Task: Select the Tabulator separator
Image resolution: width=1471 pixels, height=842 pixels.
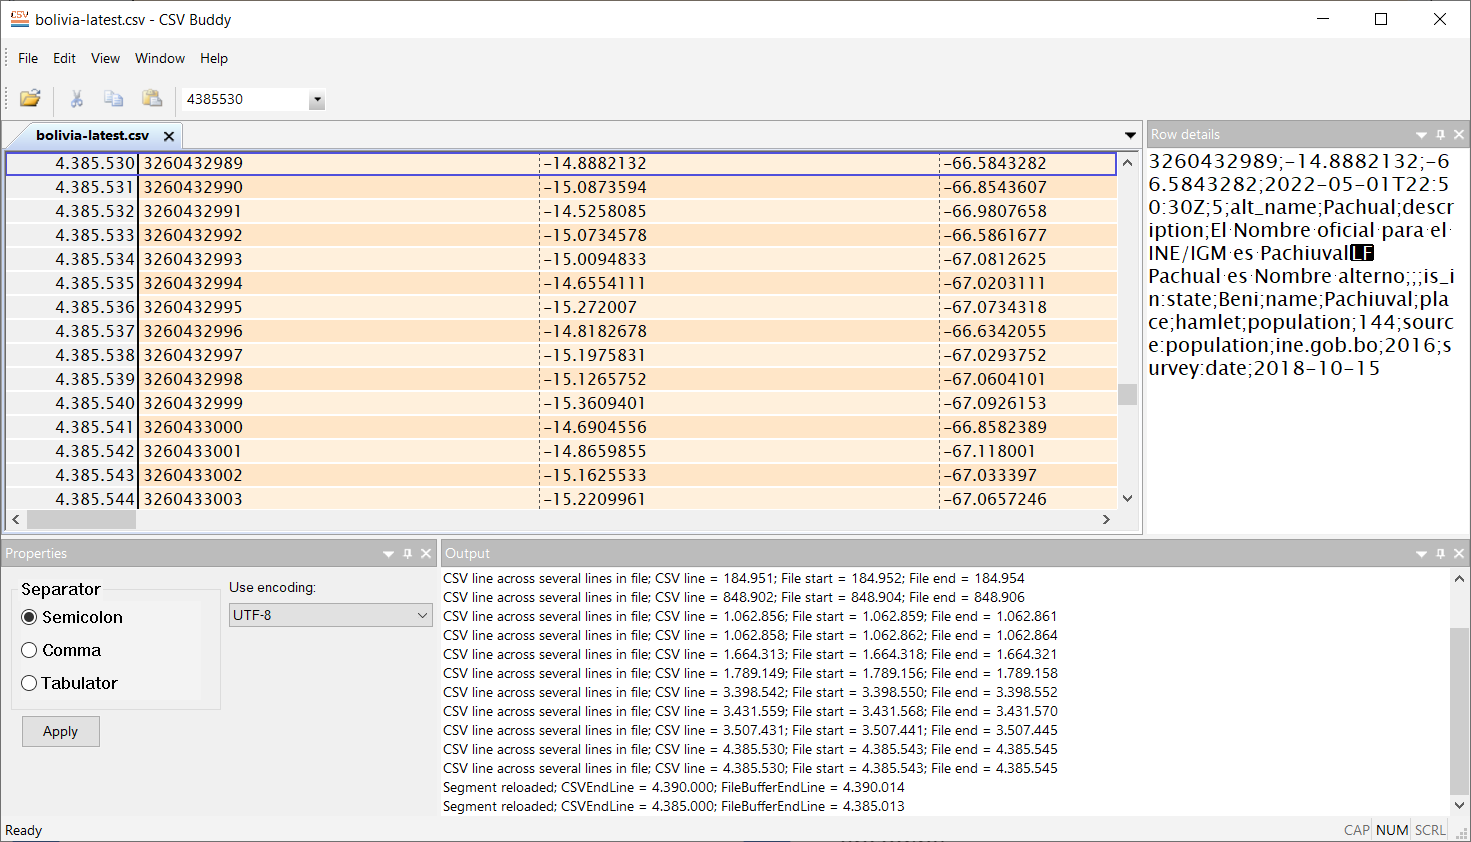Action: click(x=69, y=683)
